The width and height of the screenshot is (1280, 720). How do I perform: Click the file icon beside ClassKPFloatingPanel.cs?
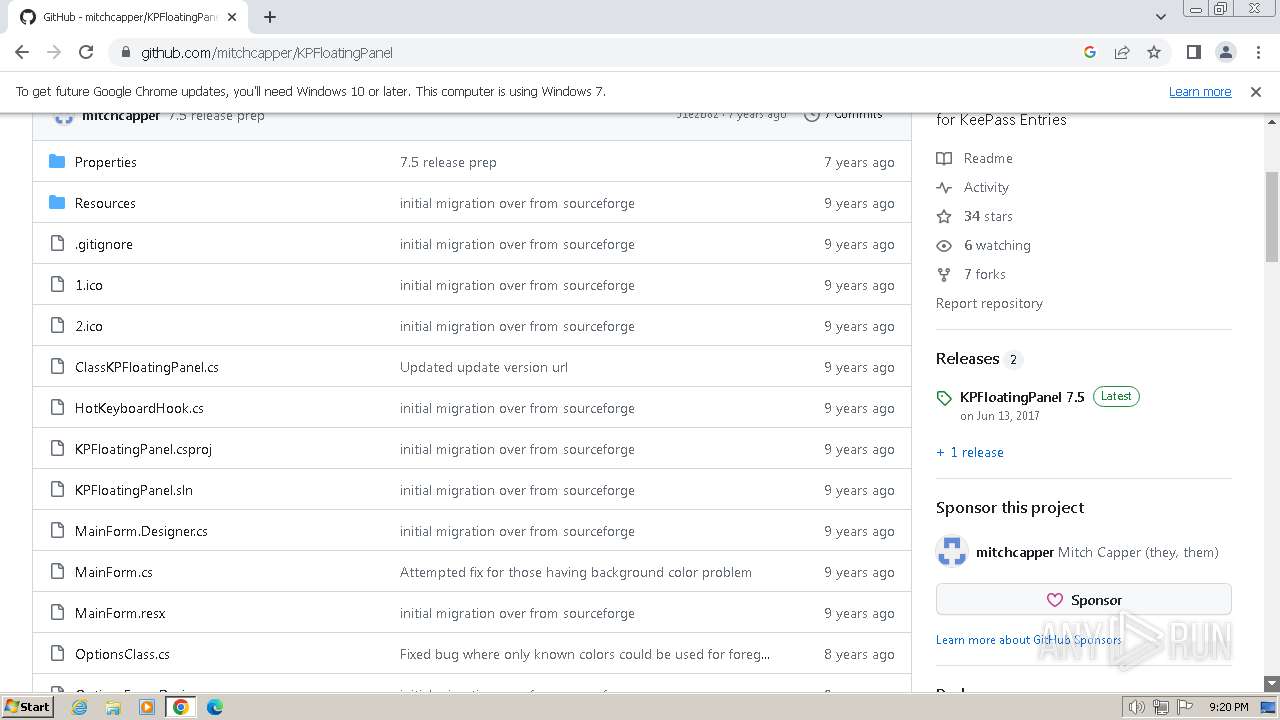57,367
